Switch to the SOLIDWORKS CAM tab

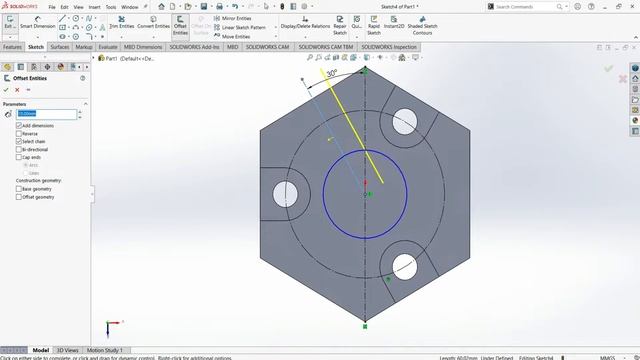[x=267, y=47]
